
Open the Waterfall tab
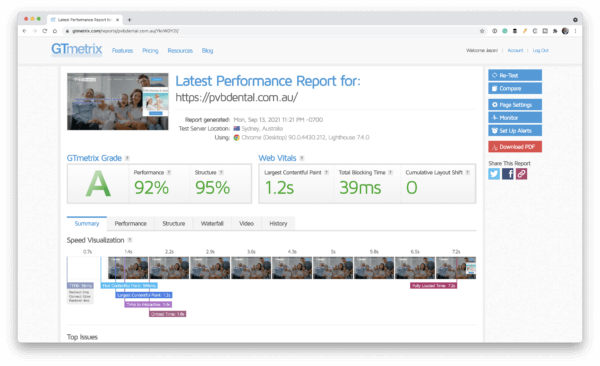(x=212, y=224)
